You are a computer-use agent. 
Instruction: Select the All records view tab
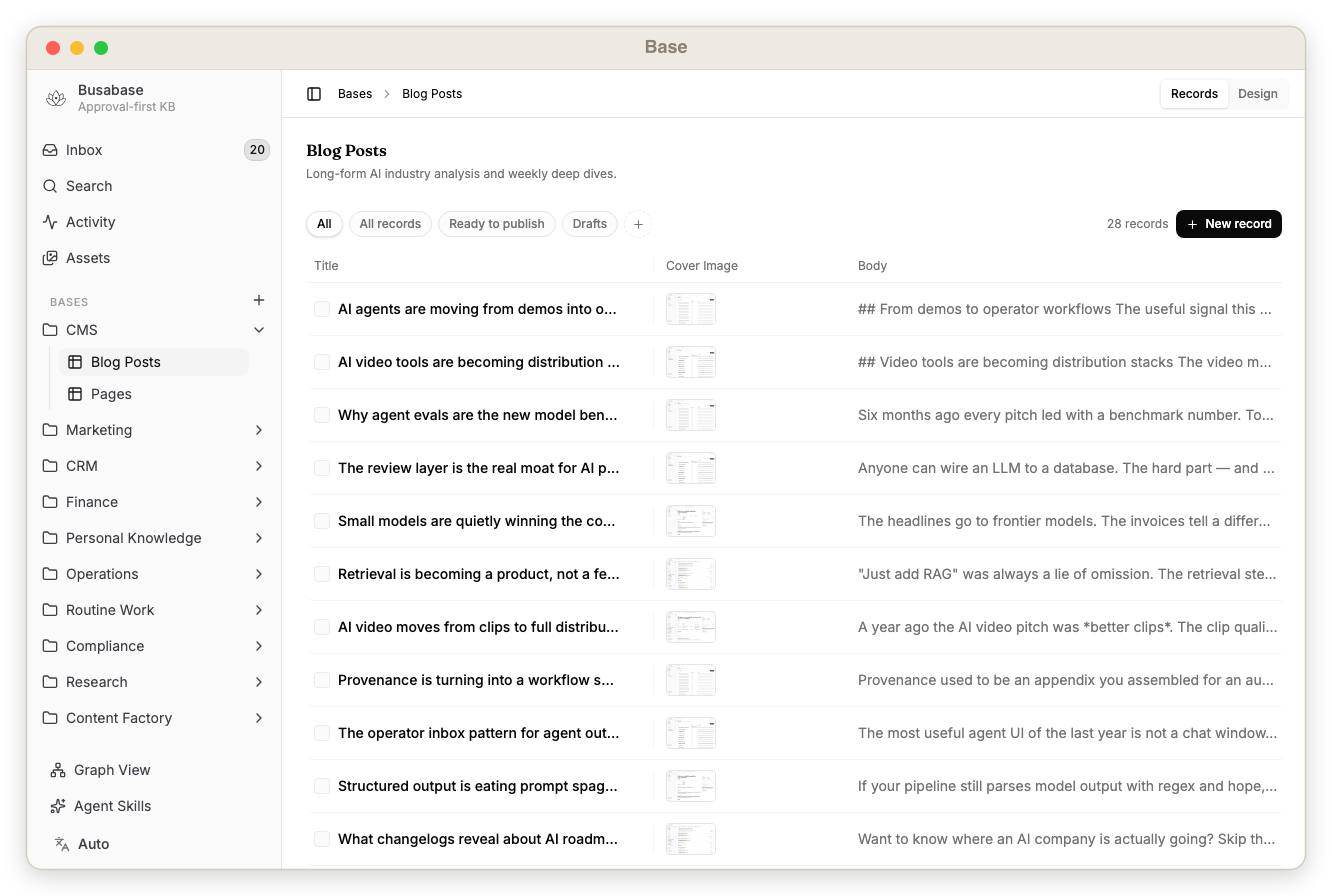(x=390, y=224)
